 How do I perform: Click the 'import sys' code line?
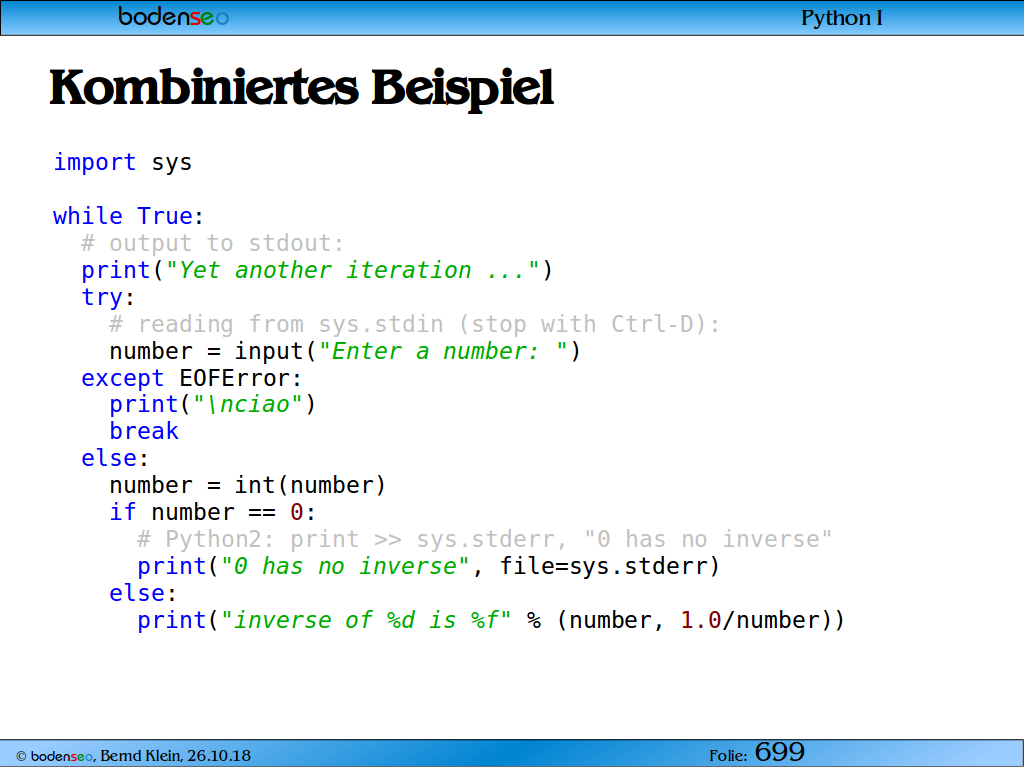[123, 162]
